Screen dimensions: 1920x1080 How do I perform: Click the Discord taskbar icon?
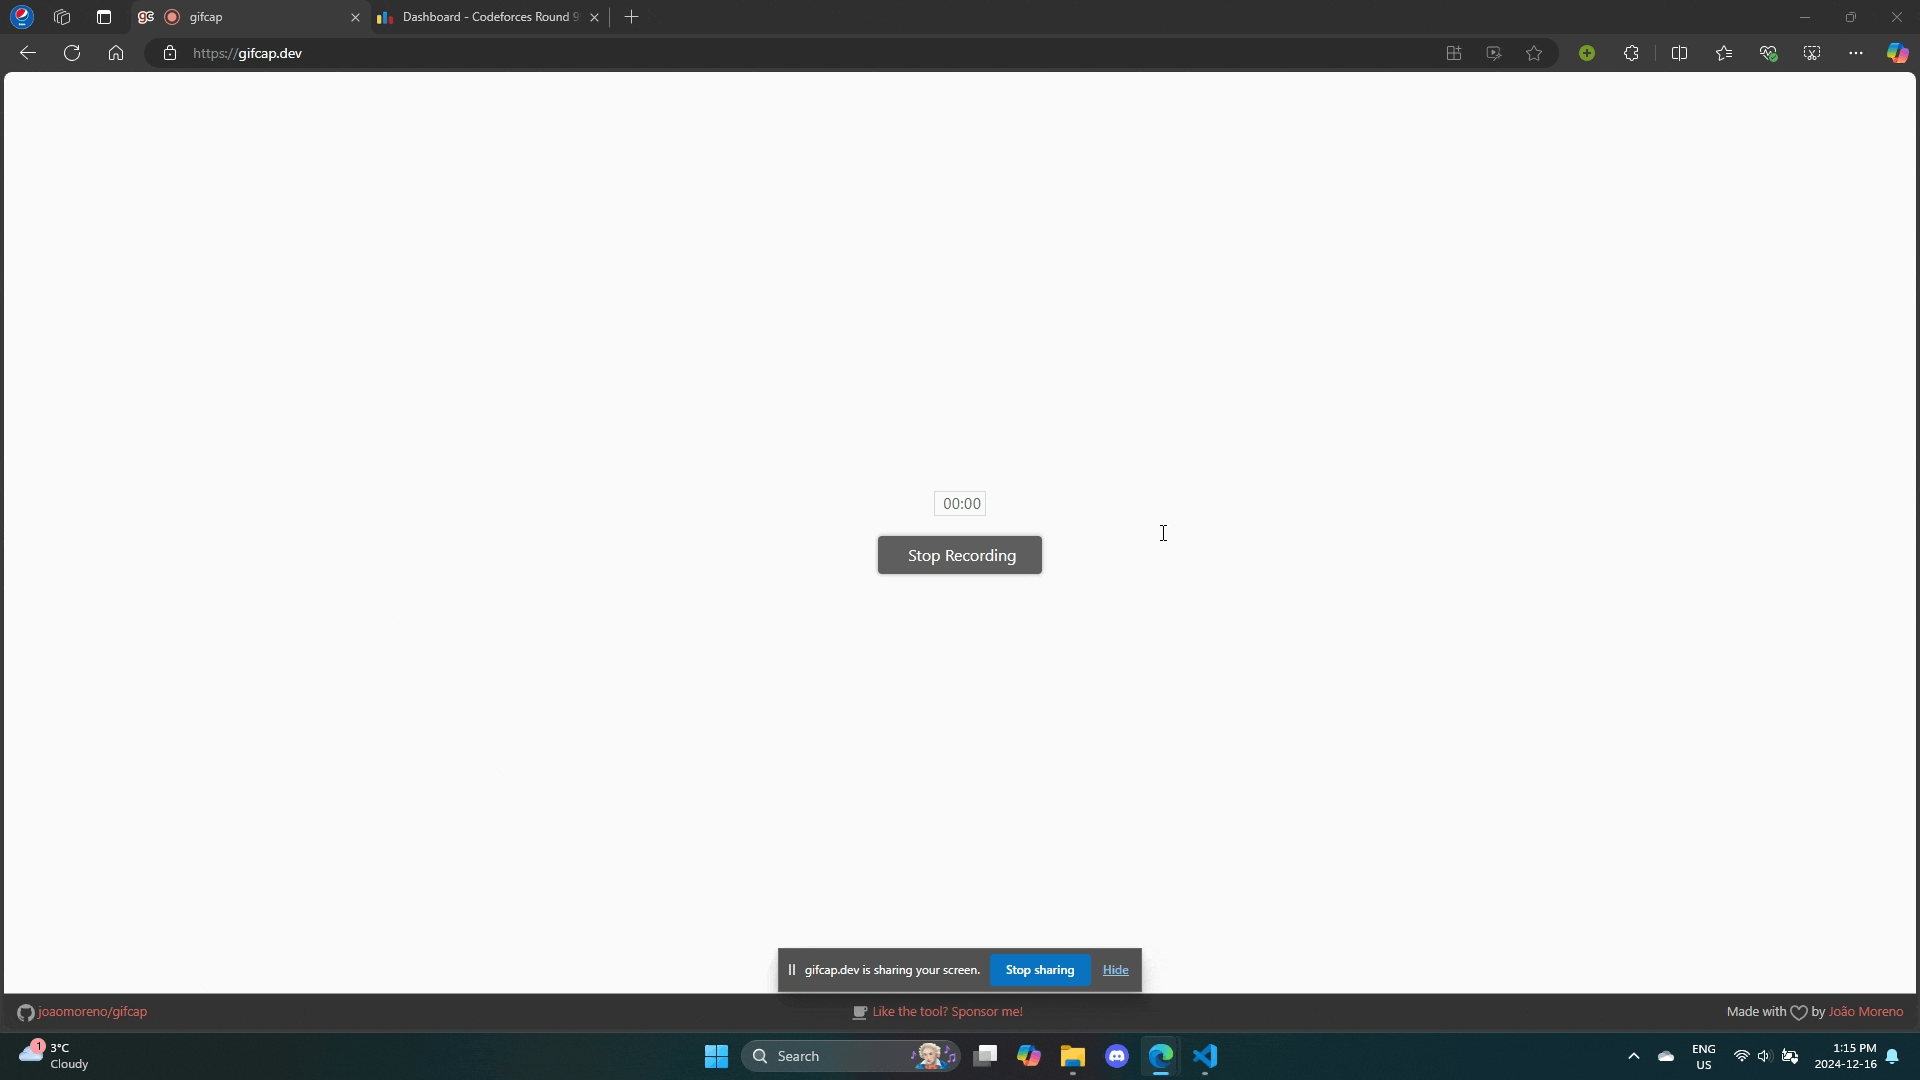[1117, 1055]
